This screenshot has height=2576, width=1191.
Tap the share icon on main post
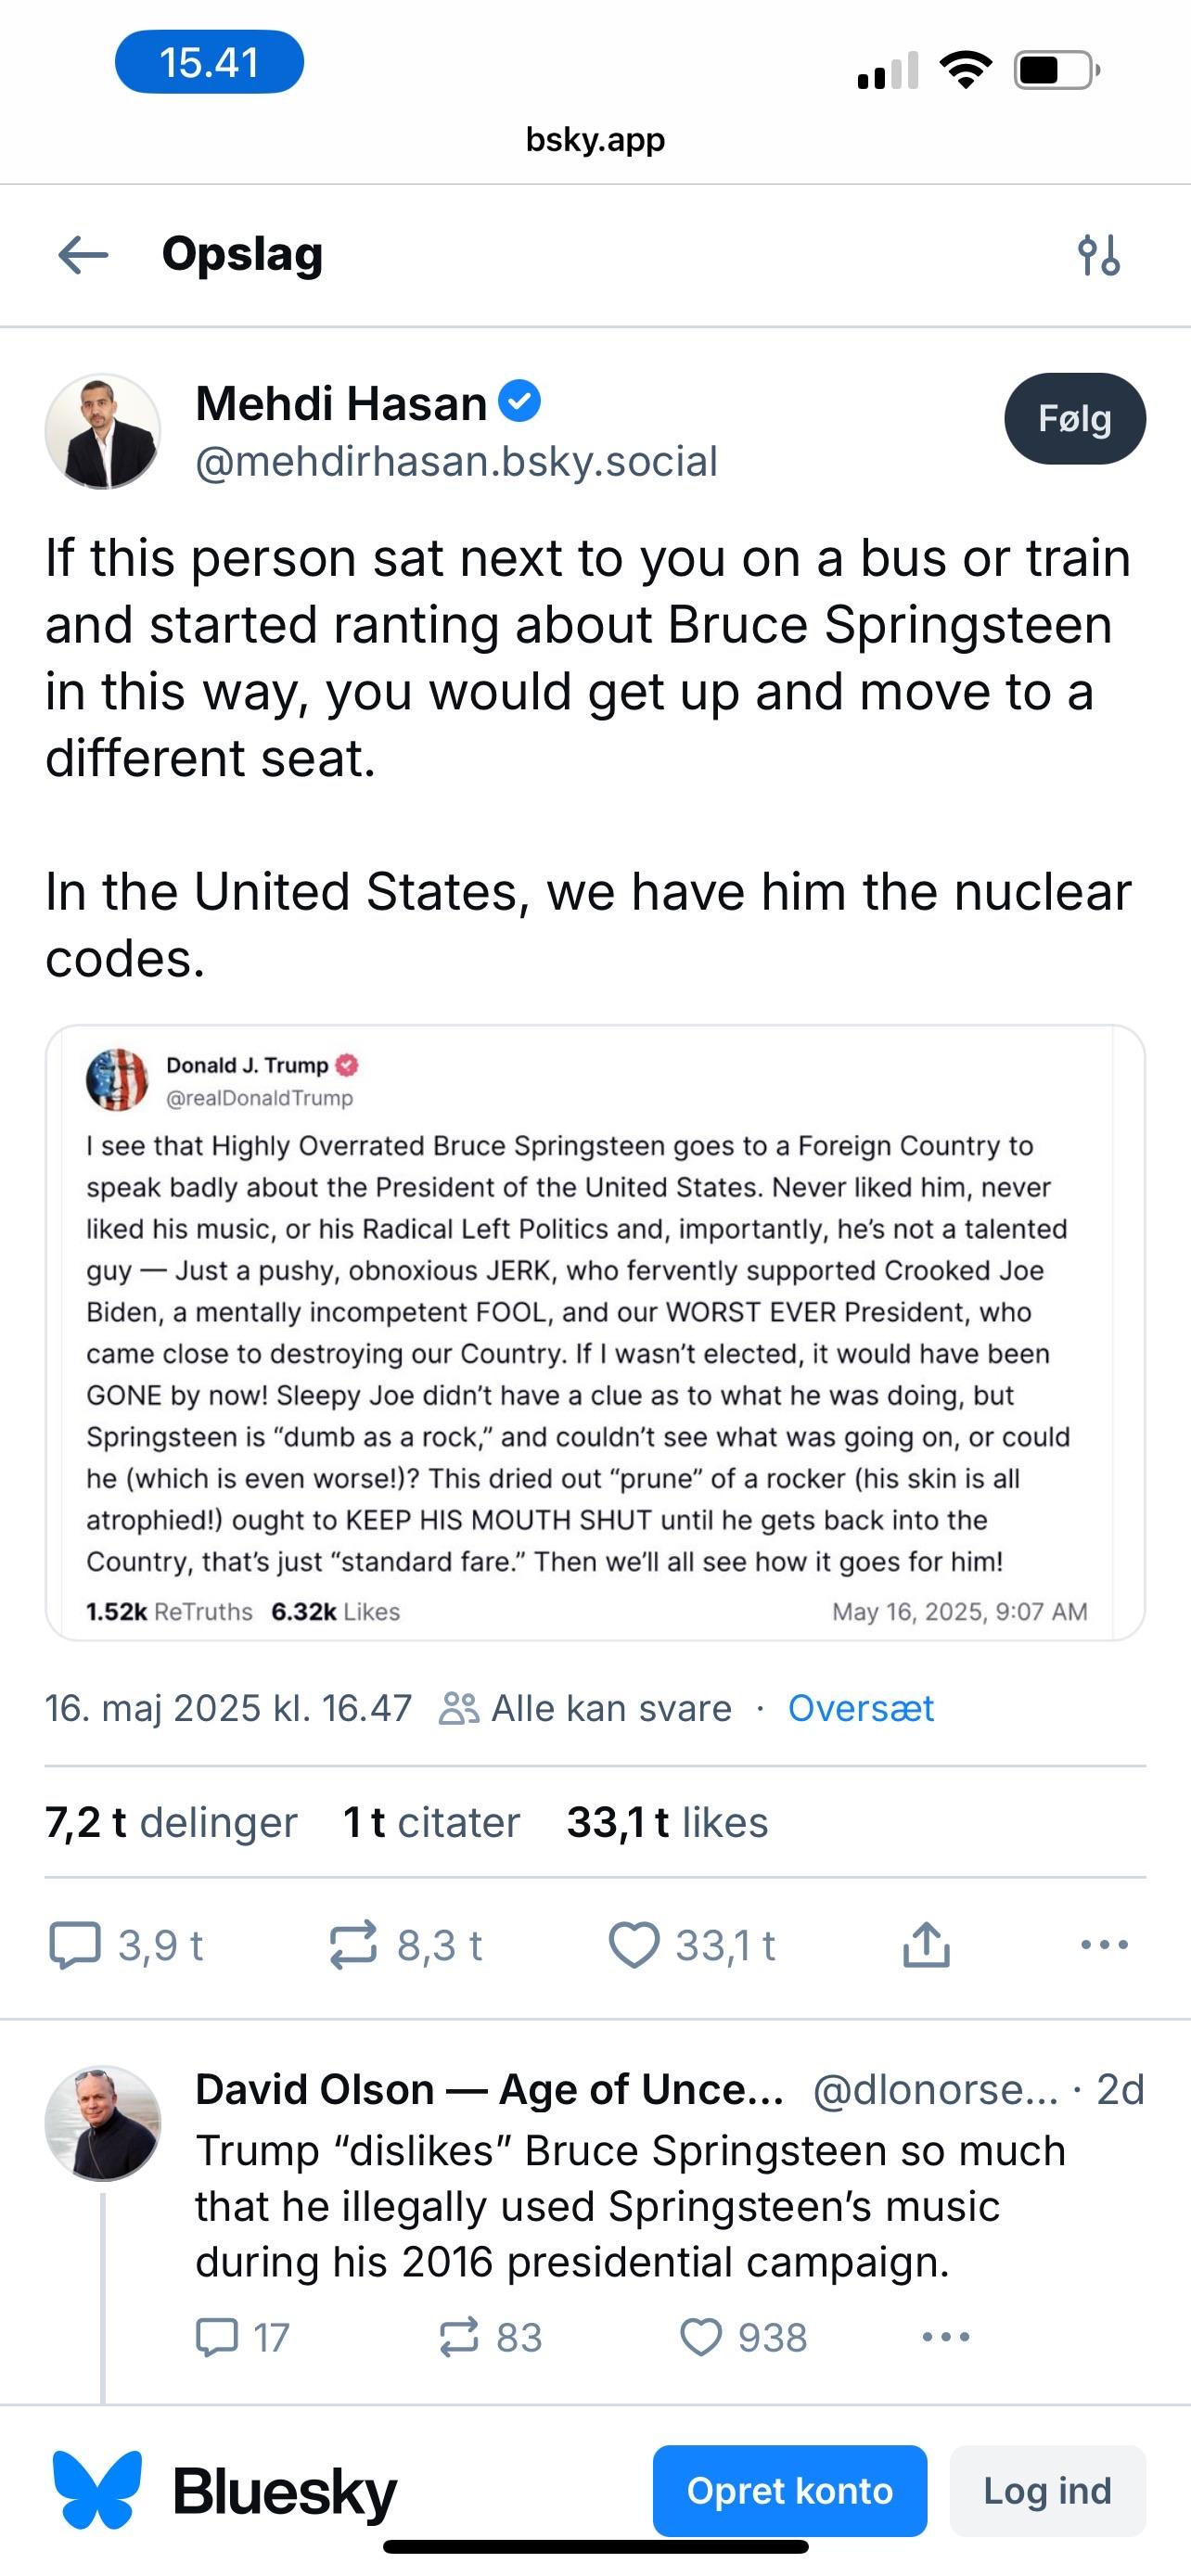point(926,1945)
